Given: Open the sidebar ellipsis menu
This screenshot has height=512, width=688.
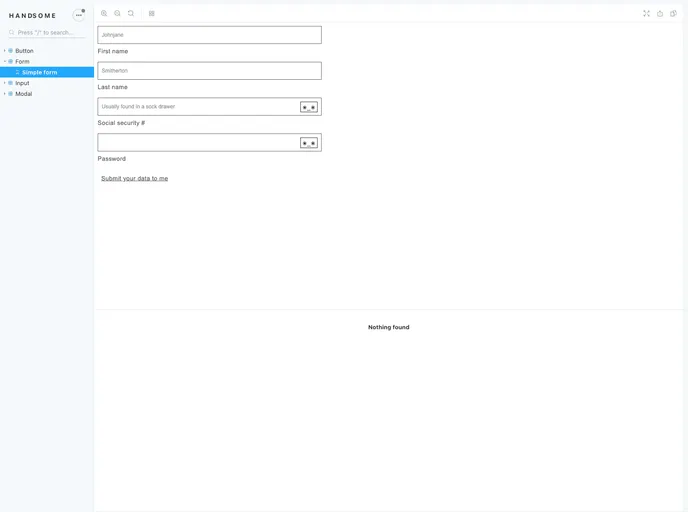Looking at the screenshot, I should coord(79,15).
